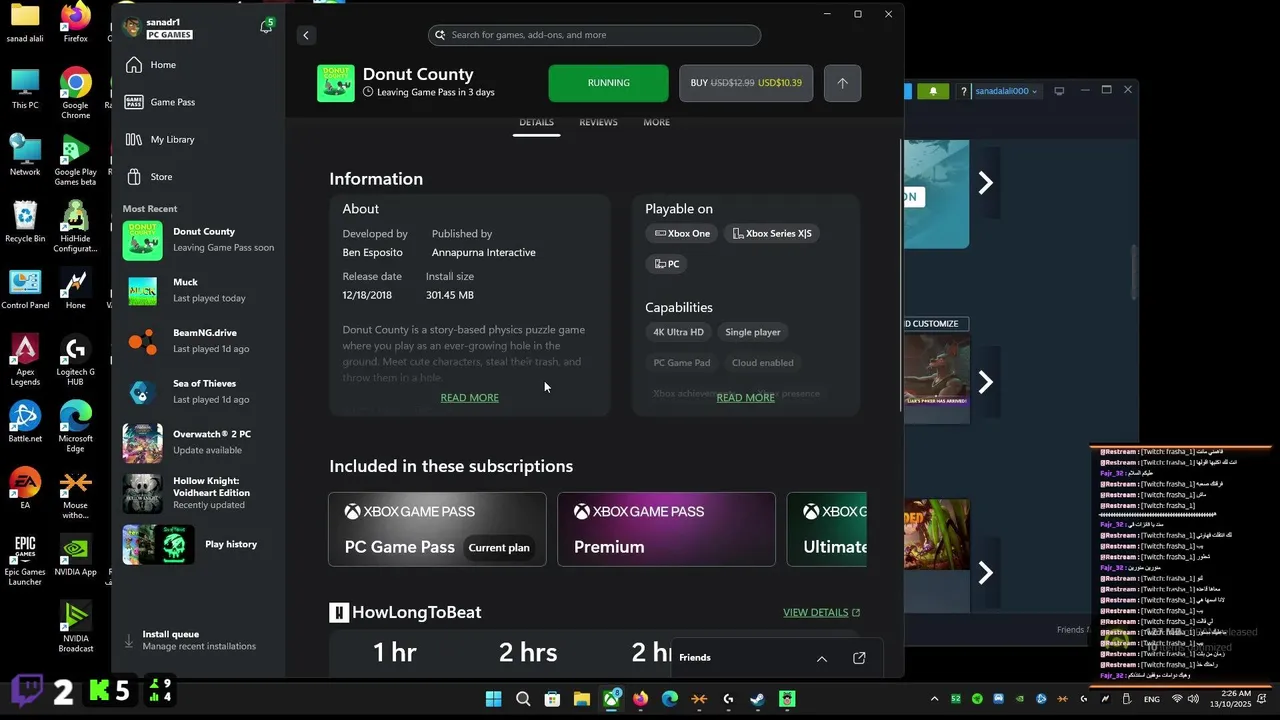Open Play history in the sidebar
The height and width of the screenshot is (720, 1280).
click(x=200, y=544)
